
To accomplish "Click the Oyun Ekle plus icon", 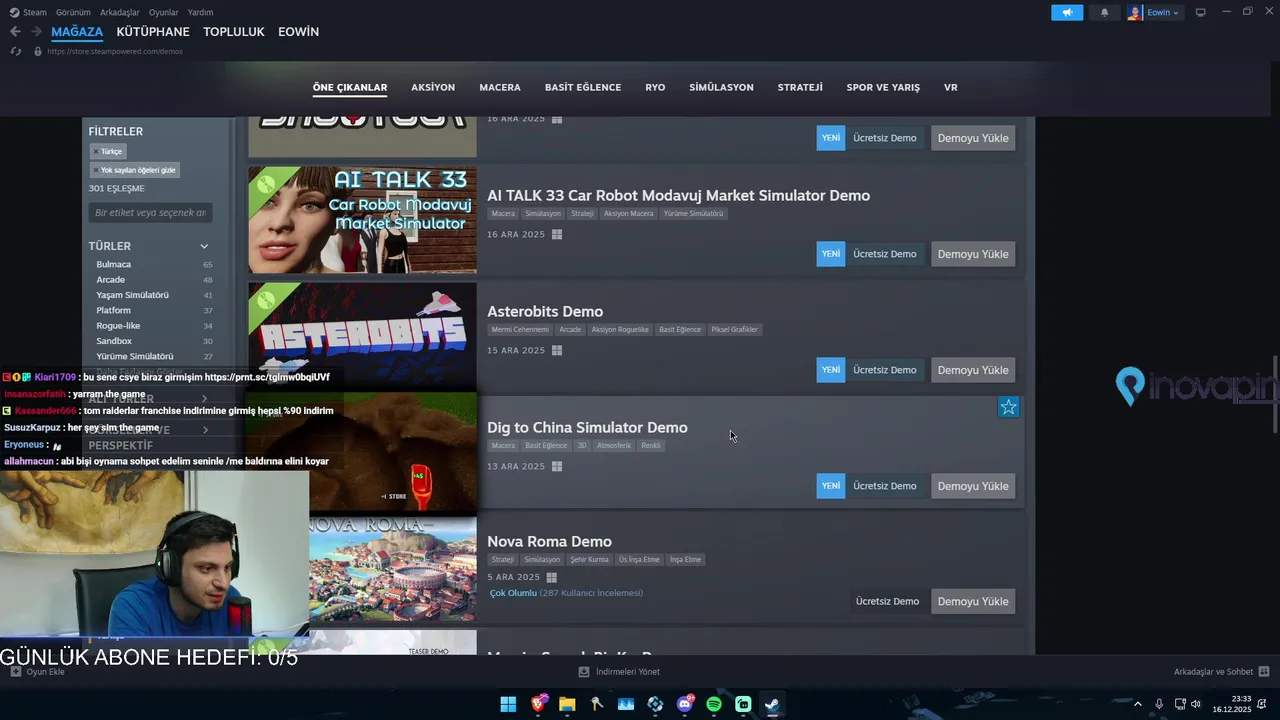I will point(15,672).
